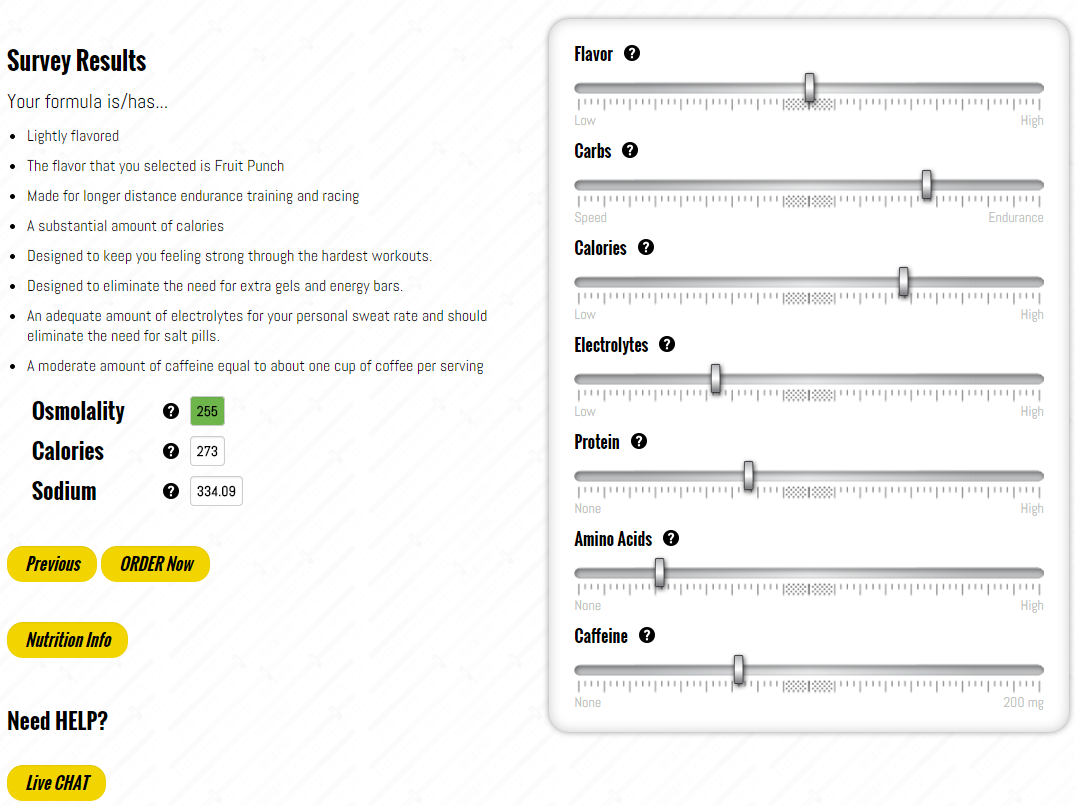Image resolution: width=1075 pixels, height=806 pixels.
Task: Open the Amino Acids help icon
Action: (x=671, y=538)
